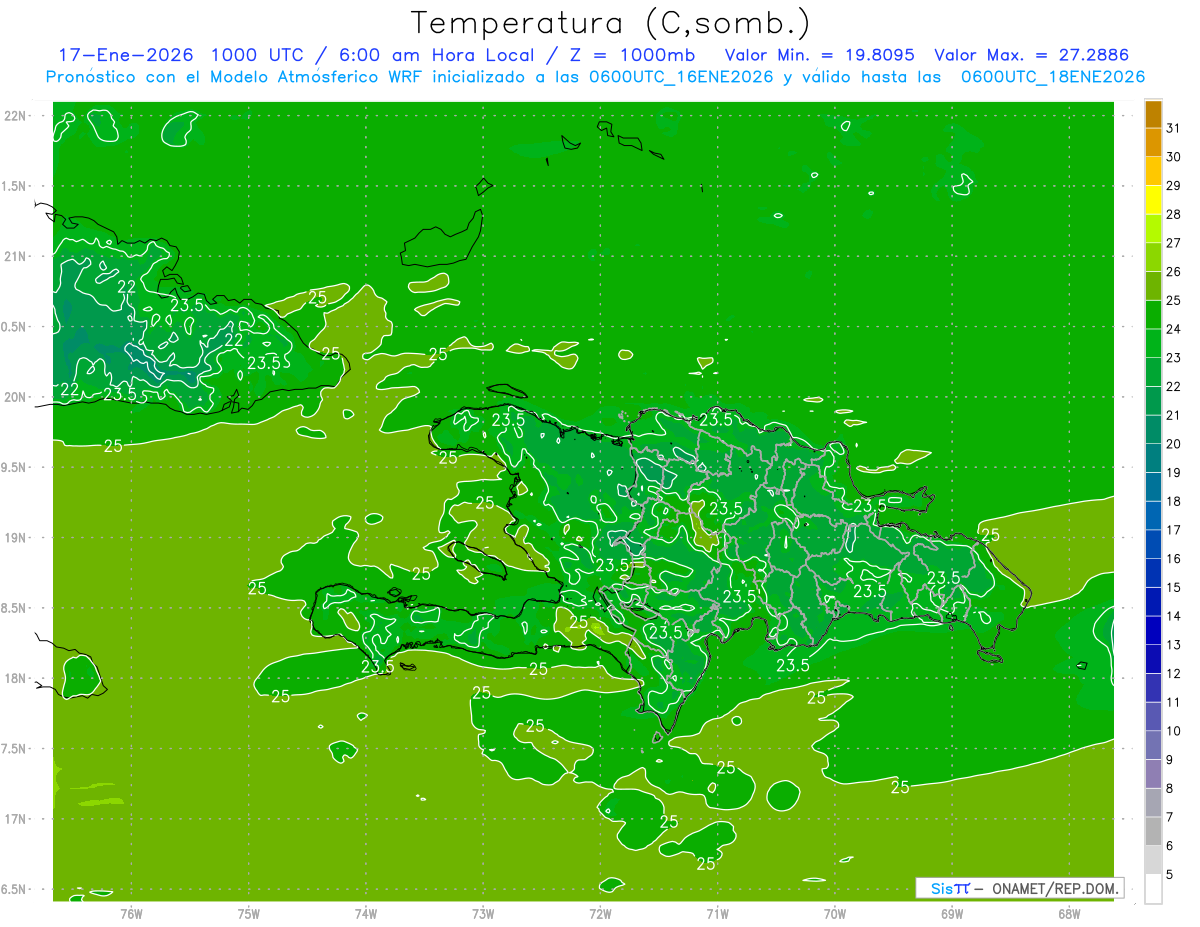Screen dimensions: 1200x927
Task: Click the "73W" longitude axis label
Action: (x=483, y=913)
